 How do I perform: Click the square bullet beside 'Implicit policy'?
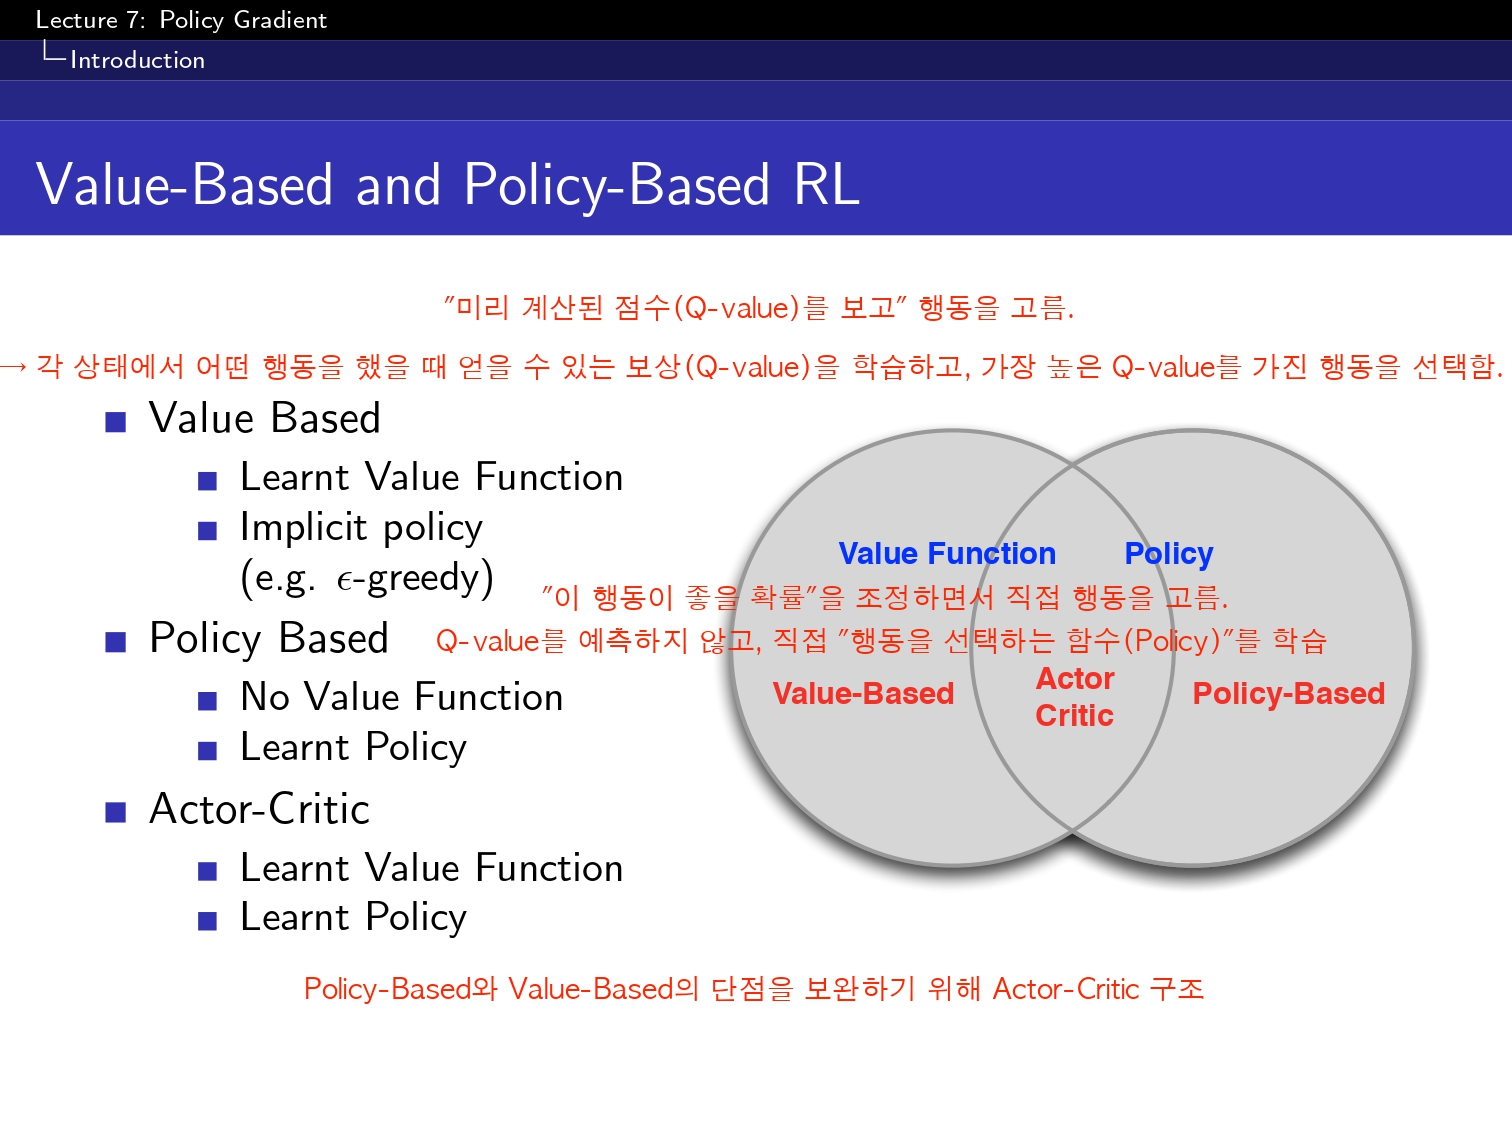click(207, 531)
